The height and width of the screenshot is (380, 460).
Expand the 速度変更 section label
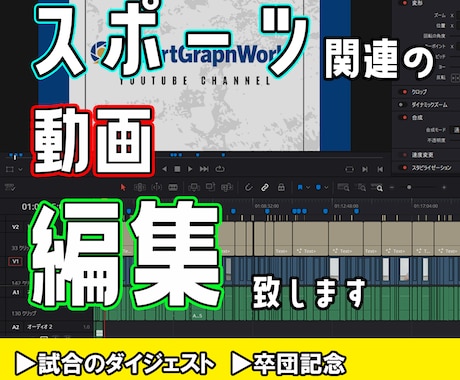(x=422, y=155)
